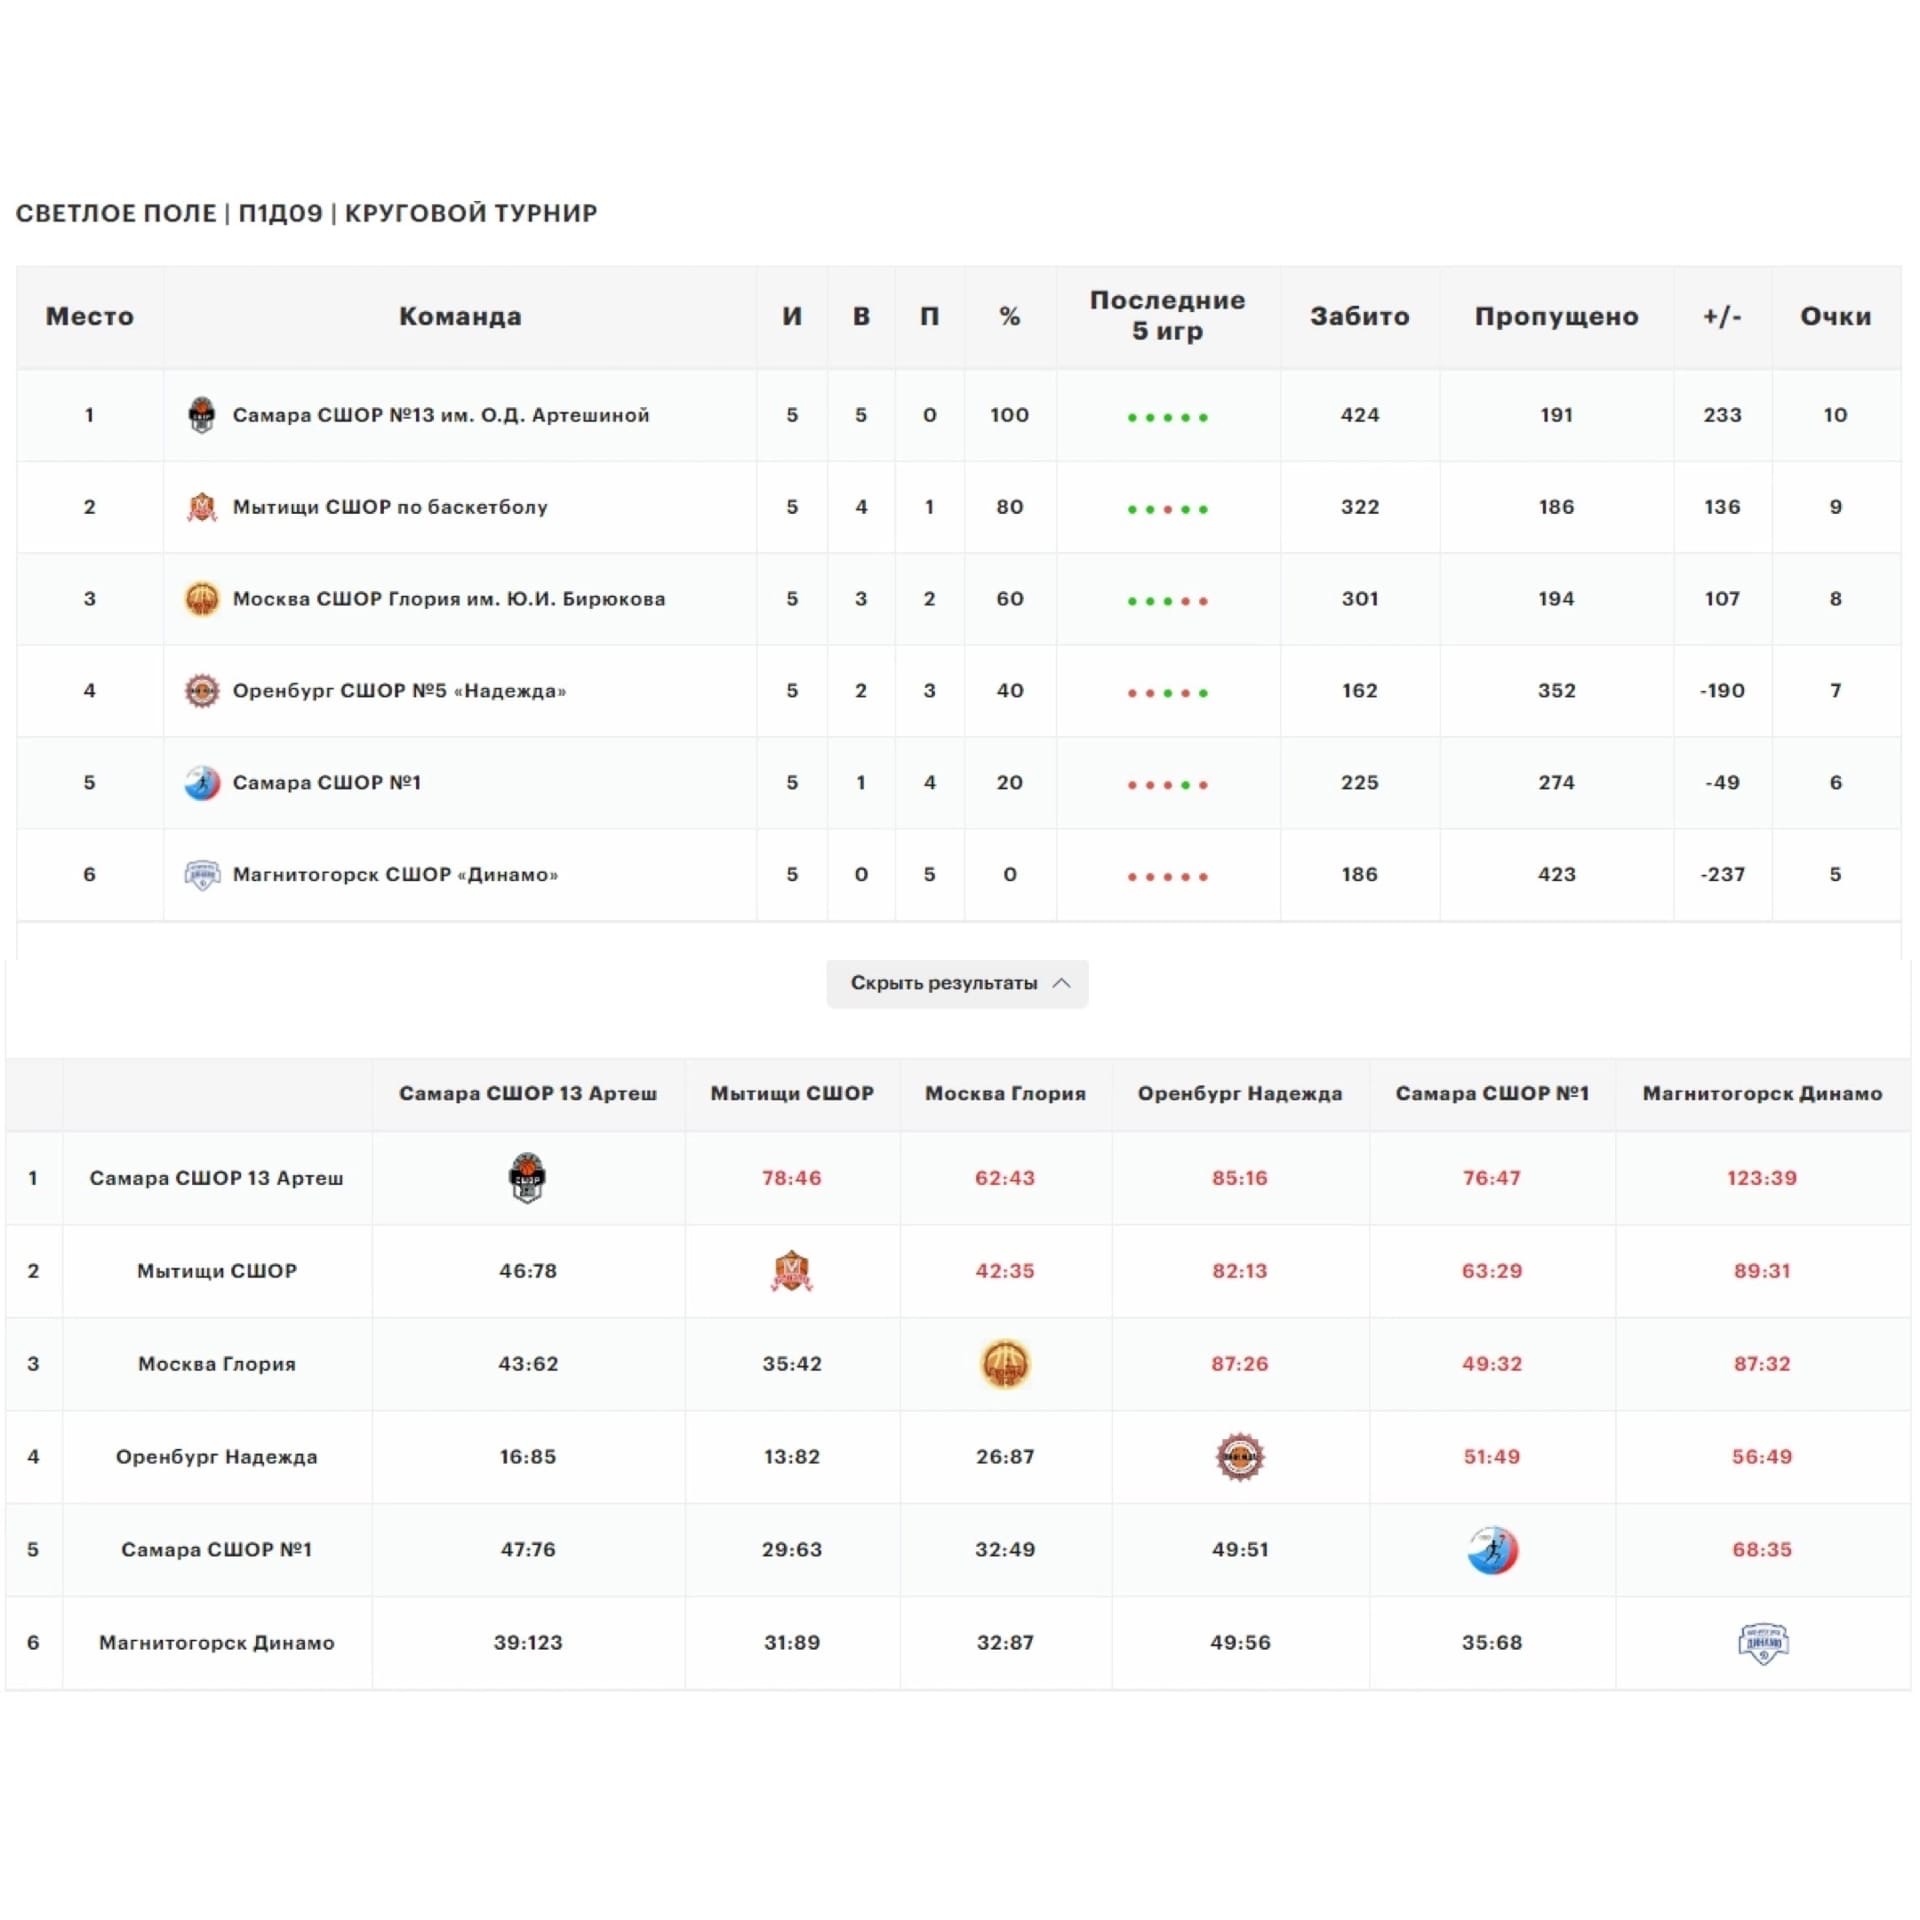Click Оренбург Надежда logo in results grid
The image size is (1920, 1920).
coord(1240,1457)
